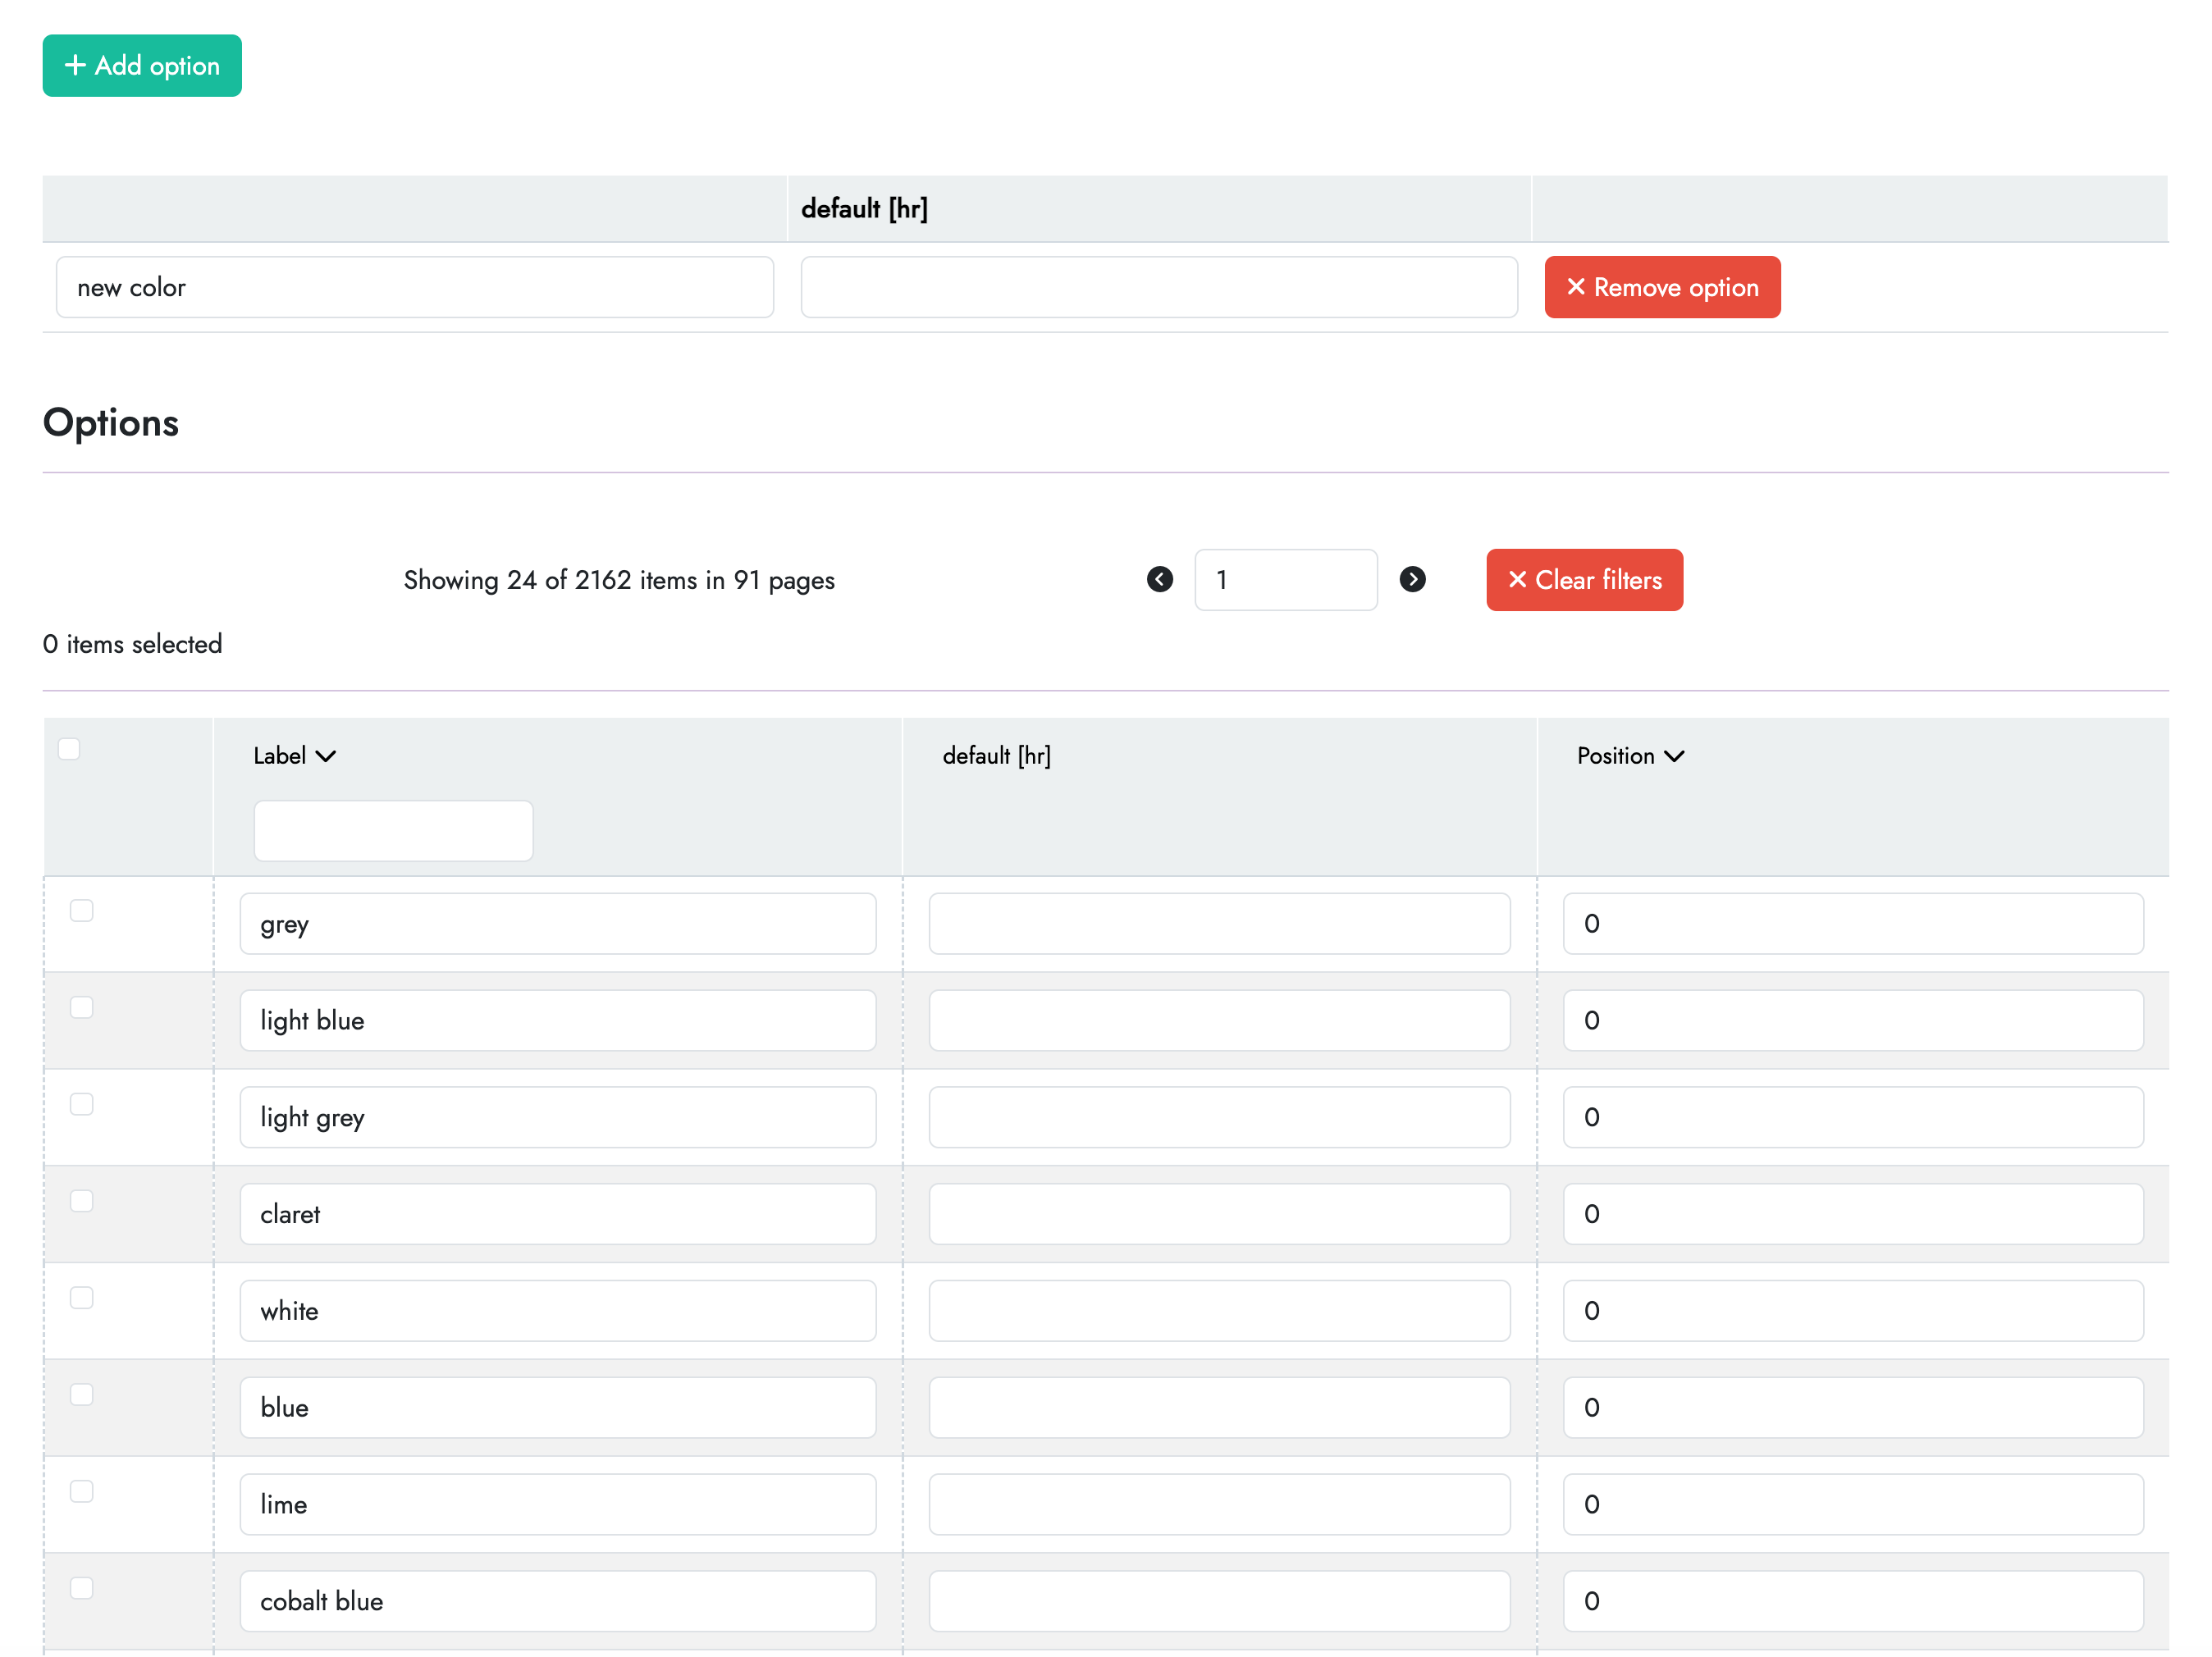Viewport: 2212px width, 1657px height.
Task: Go to previous page arrow icon
Action: pos(1159,580)
